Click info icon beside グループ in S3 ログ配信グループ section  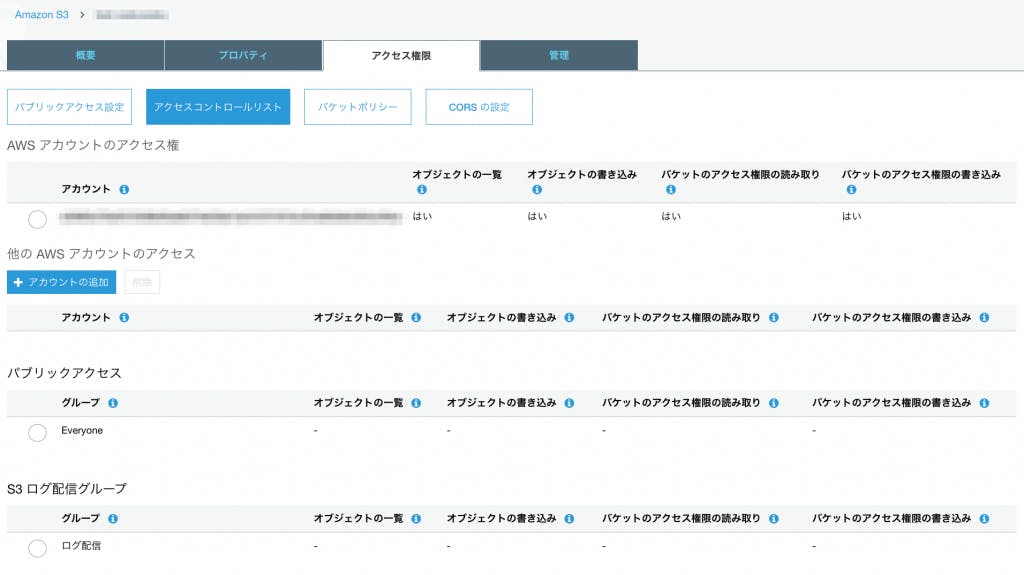(x=113, y=519)
